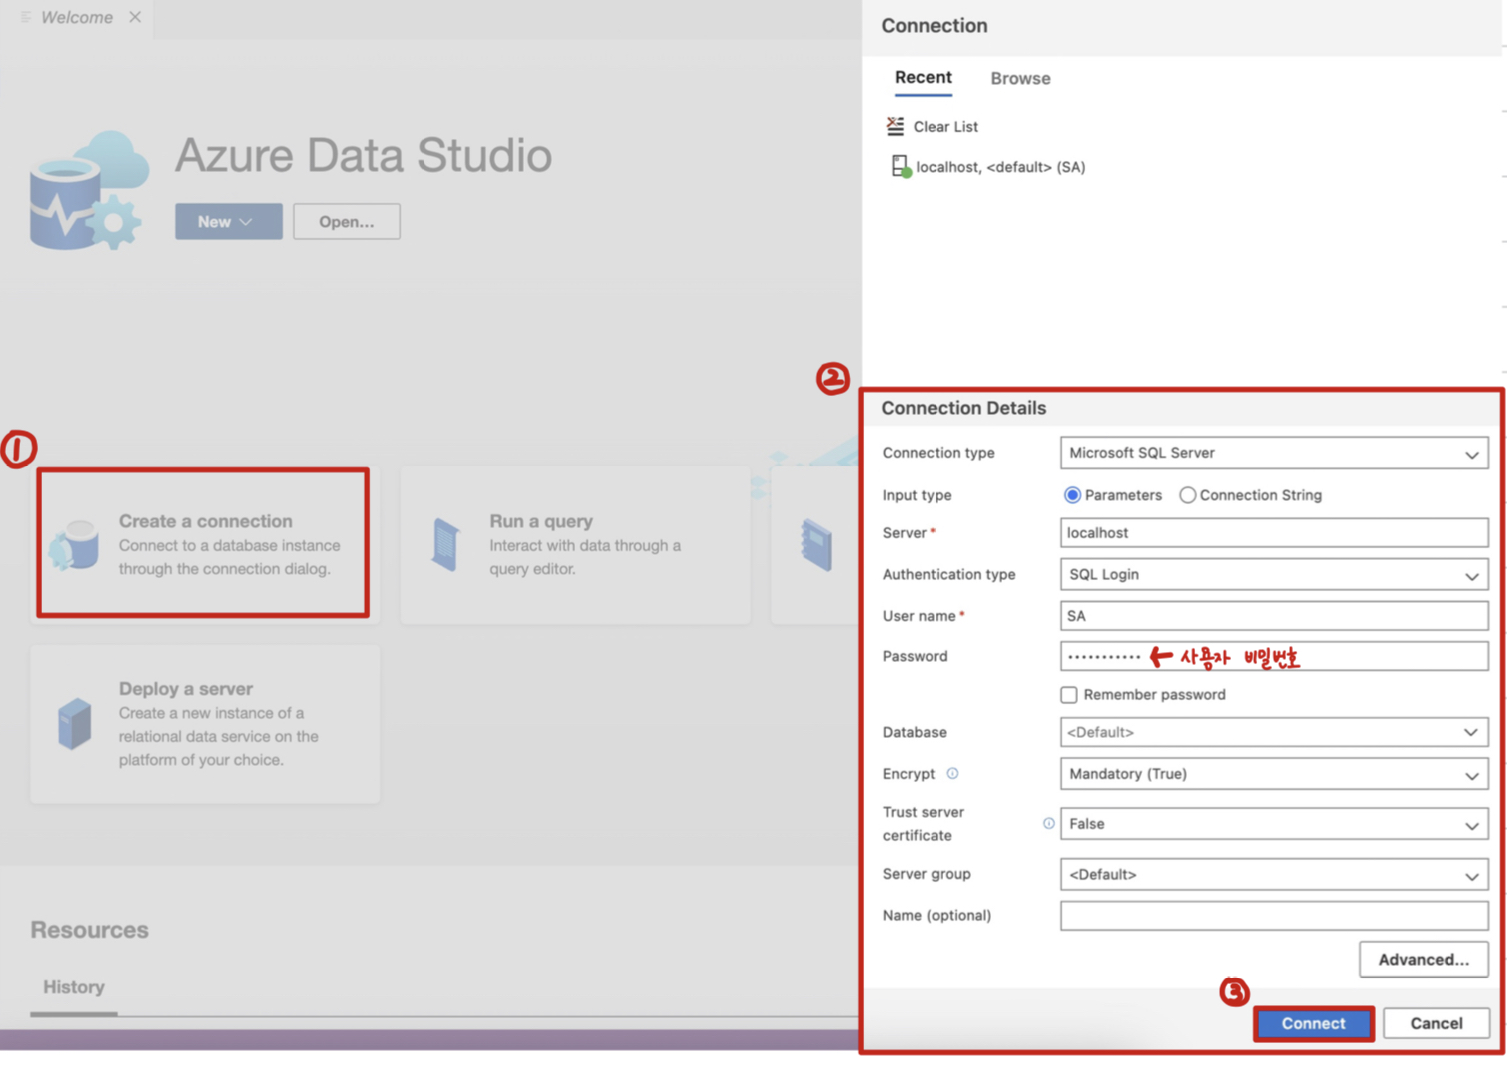This screenshot has width=1507, height=1076.
Task: Click the Encrypt info icon
Action: [x=952, y=773]
